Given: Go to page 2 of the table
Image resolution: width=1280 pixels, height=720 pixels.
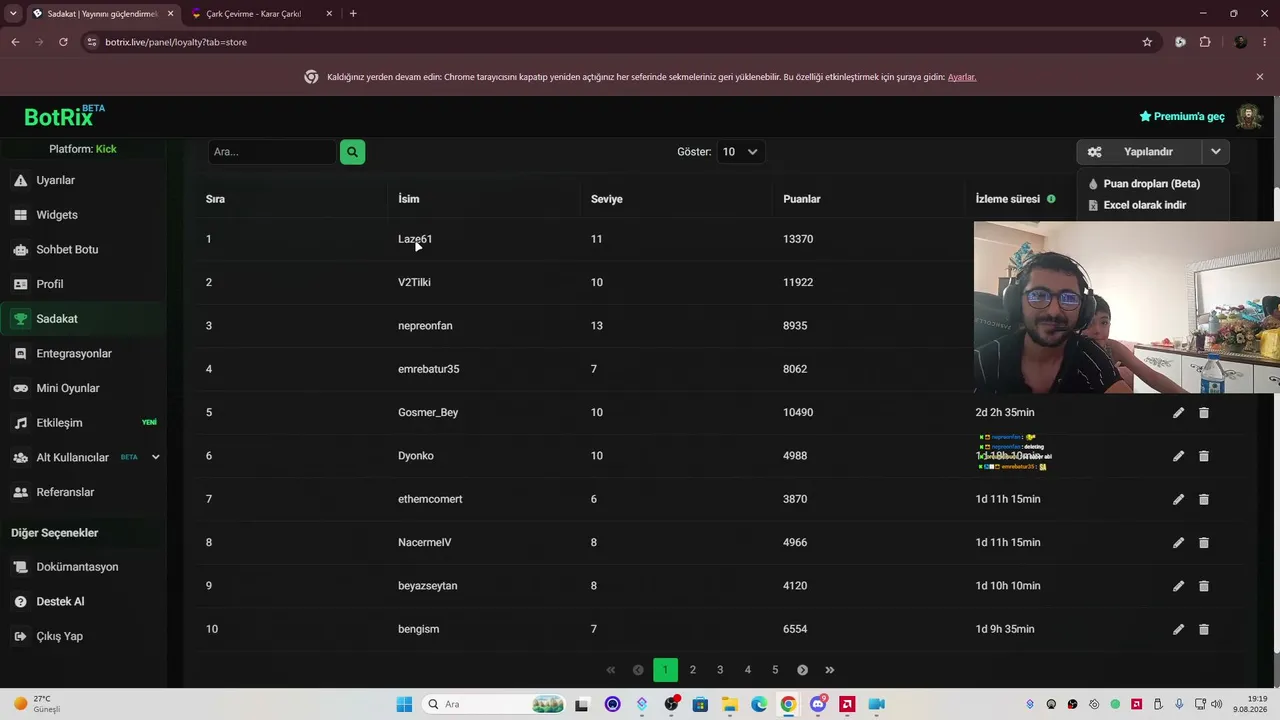Looking at the screenshot, I should (x=692, y=670).
